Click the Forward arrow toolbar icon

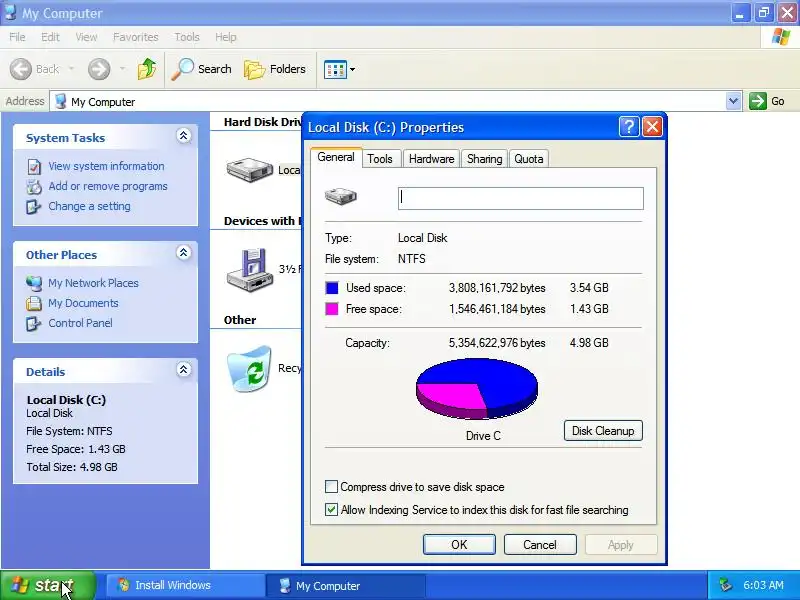click(x=99, y=69)
